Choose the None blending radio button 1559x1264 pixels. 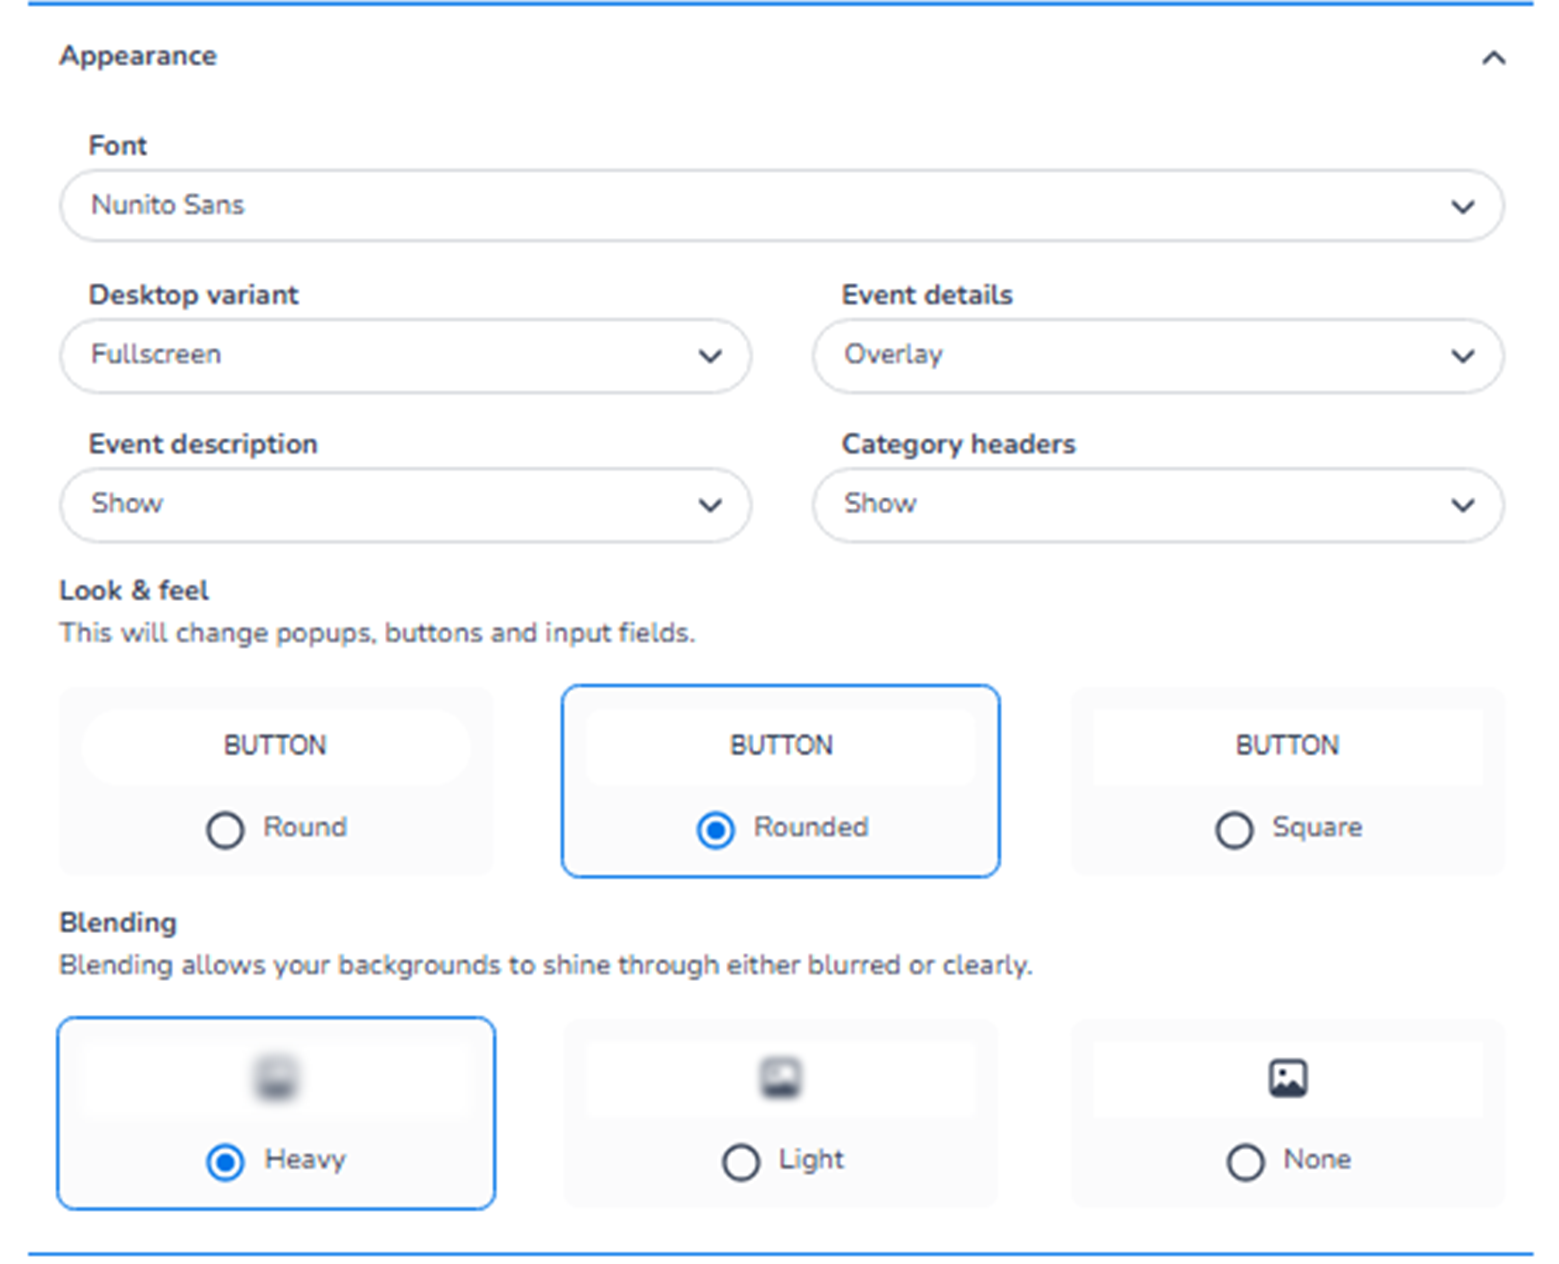[x=1245, y=1162]
